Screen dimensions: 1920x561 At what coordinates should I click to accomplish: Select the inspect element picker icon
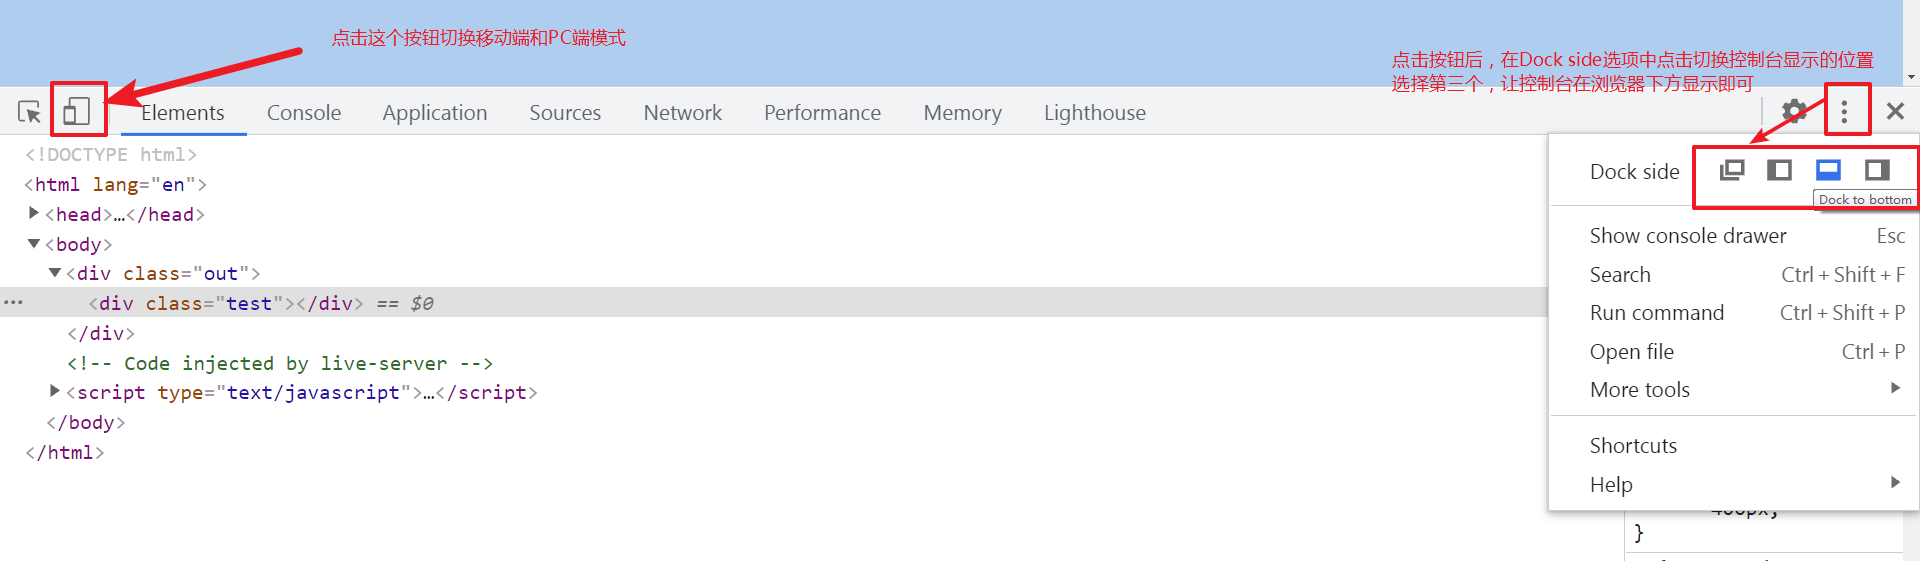pyautogui.click(x=29, y=112)
